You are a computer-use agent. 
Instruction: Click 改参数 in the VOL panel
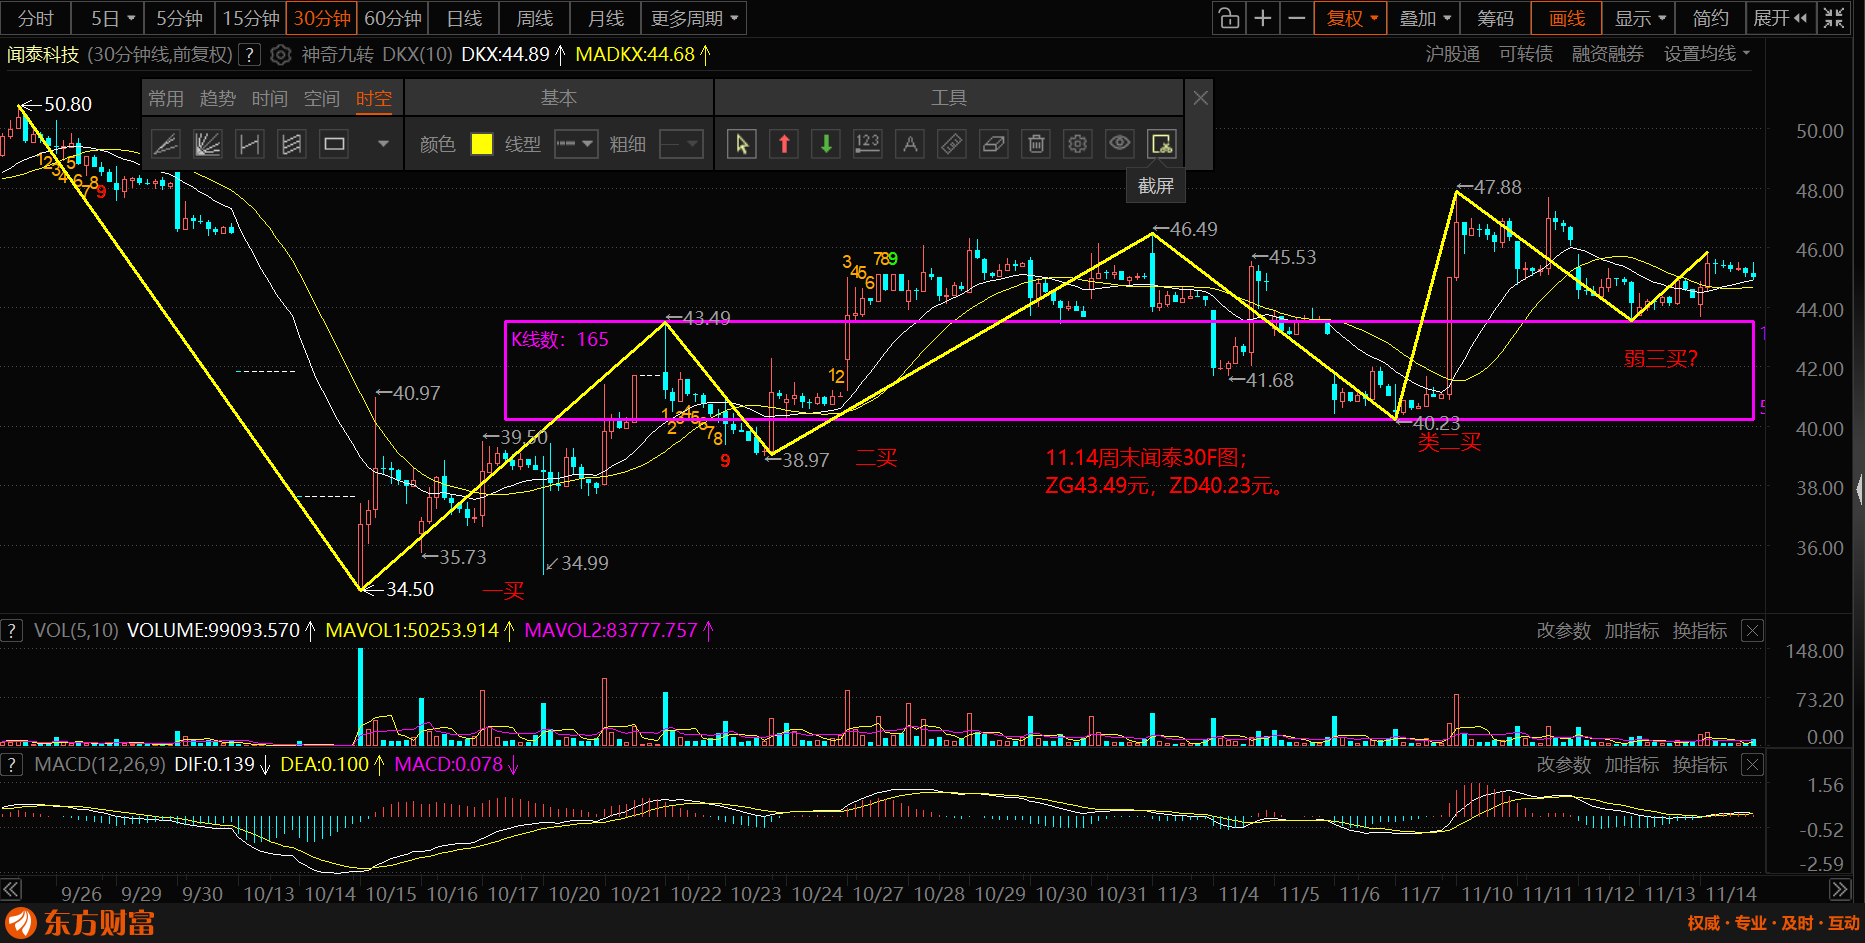coord(1563,631)
